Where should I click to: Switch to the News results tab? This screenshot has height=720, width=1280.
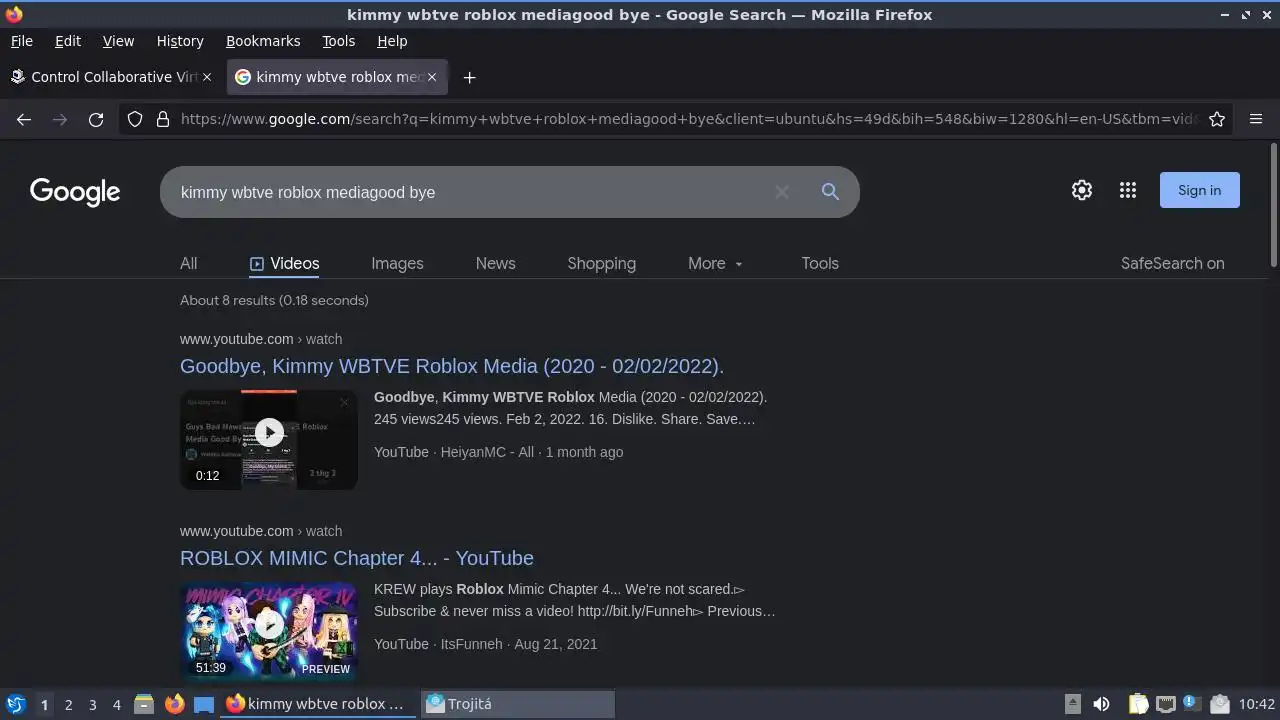(495, 263)
